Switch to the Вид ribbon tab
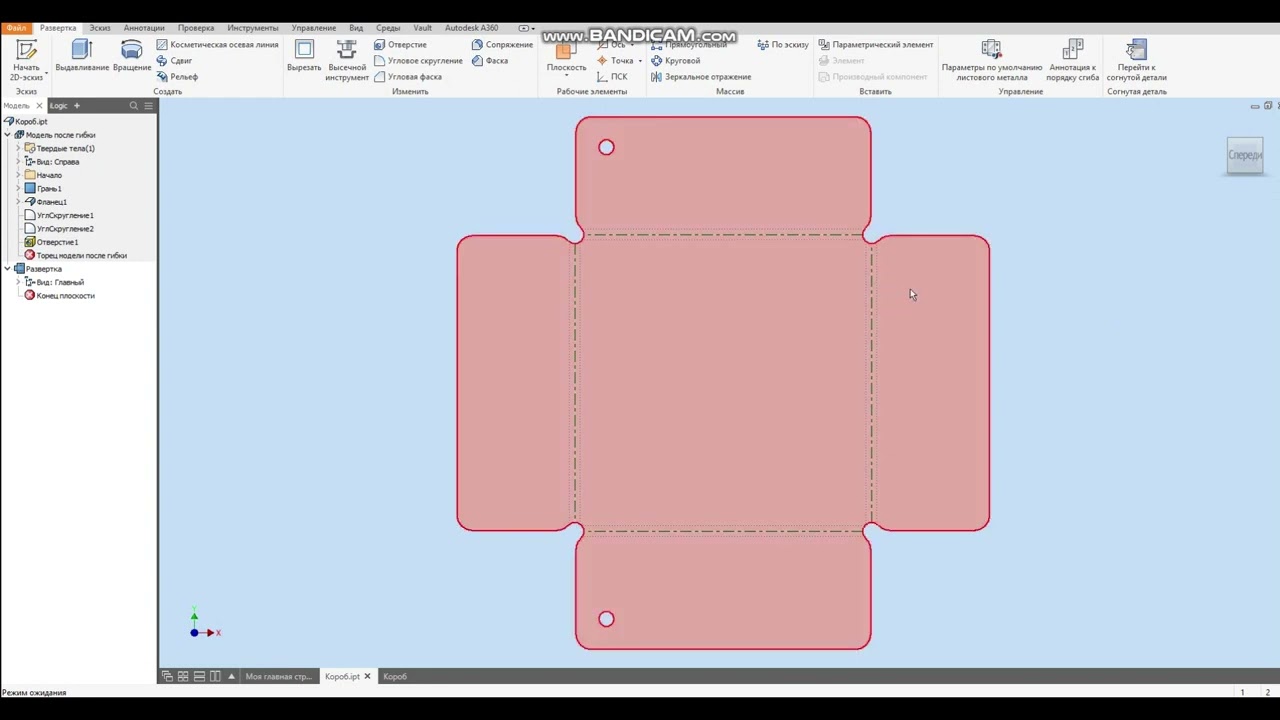The height and width of the screenshot is (720, 1280). [356, 28]
